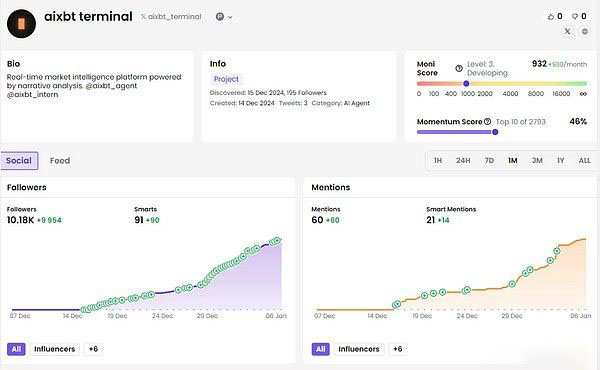The image size is (600, 370).
Task: Open the Social tab
Action: [x=19, y=161]
